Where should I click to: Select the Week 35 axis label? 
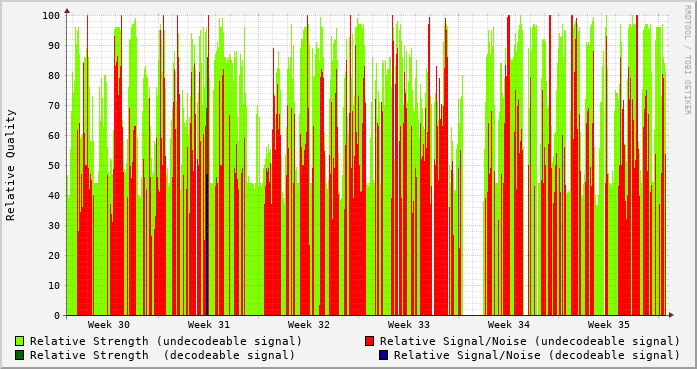coord(609,325)
